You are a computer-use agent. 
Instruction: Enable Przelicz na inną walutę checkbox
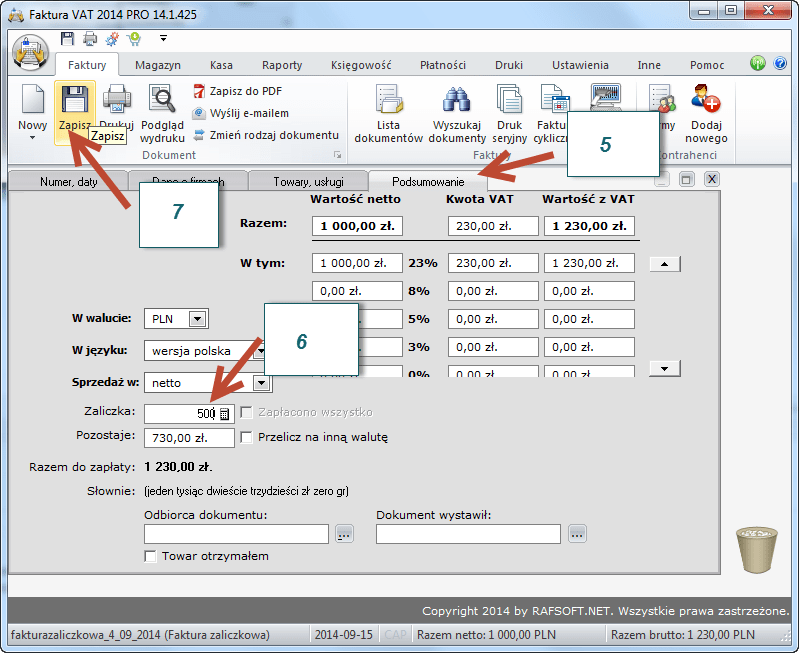point(246,437)
